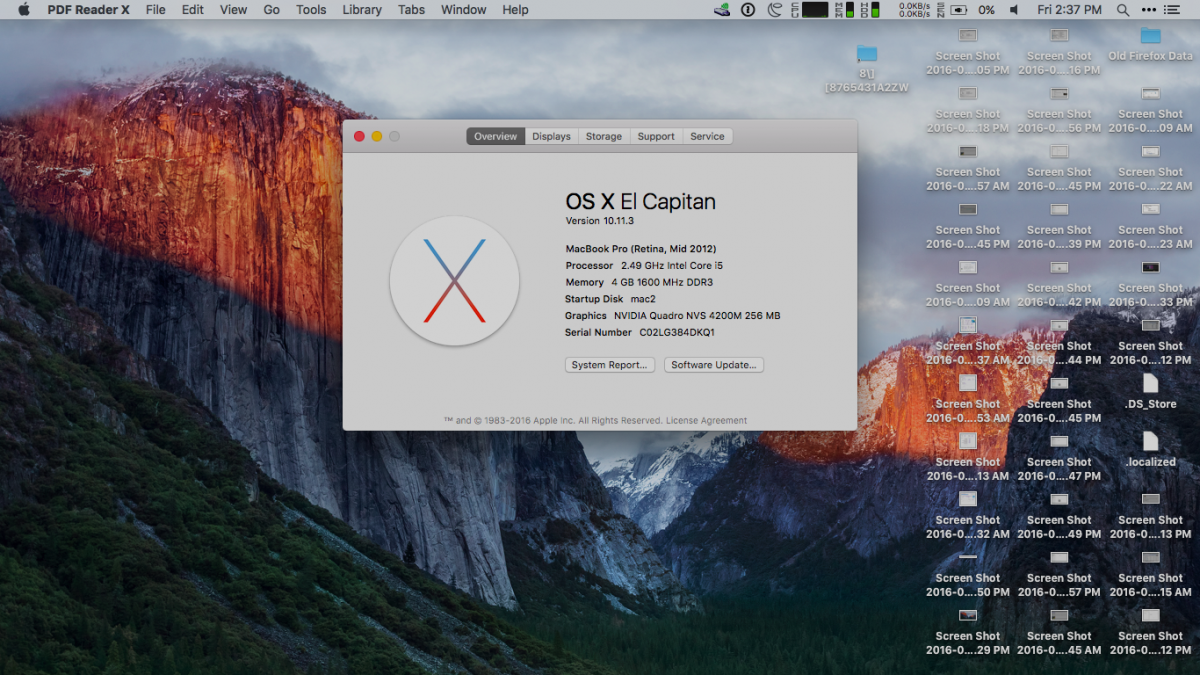
Task: Click the Software Update button
Action: pos(713,365)
